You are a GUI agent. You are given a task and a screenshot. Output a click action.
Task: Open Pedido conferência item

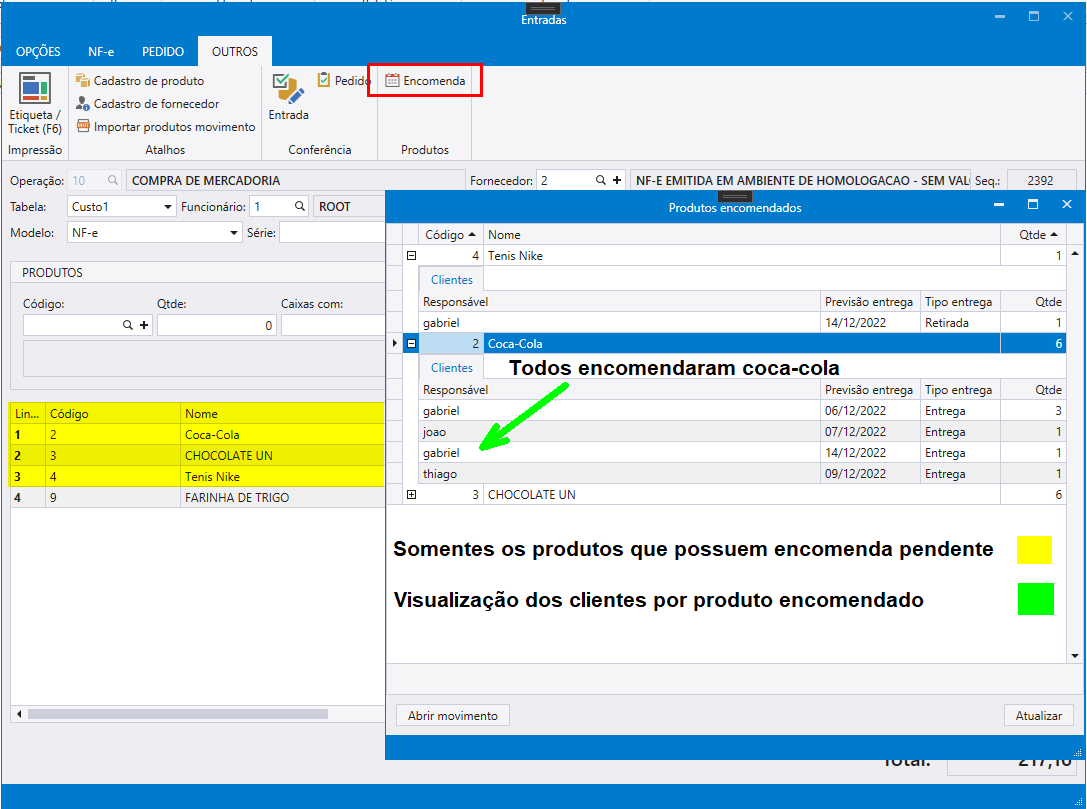[x=343, y=80]
